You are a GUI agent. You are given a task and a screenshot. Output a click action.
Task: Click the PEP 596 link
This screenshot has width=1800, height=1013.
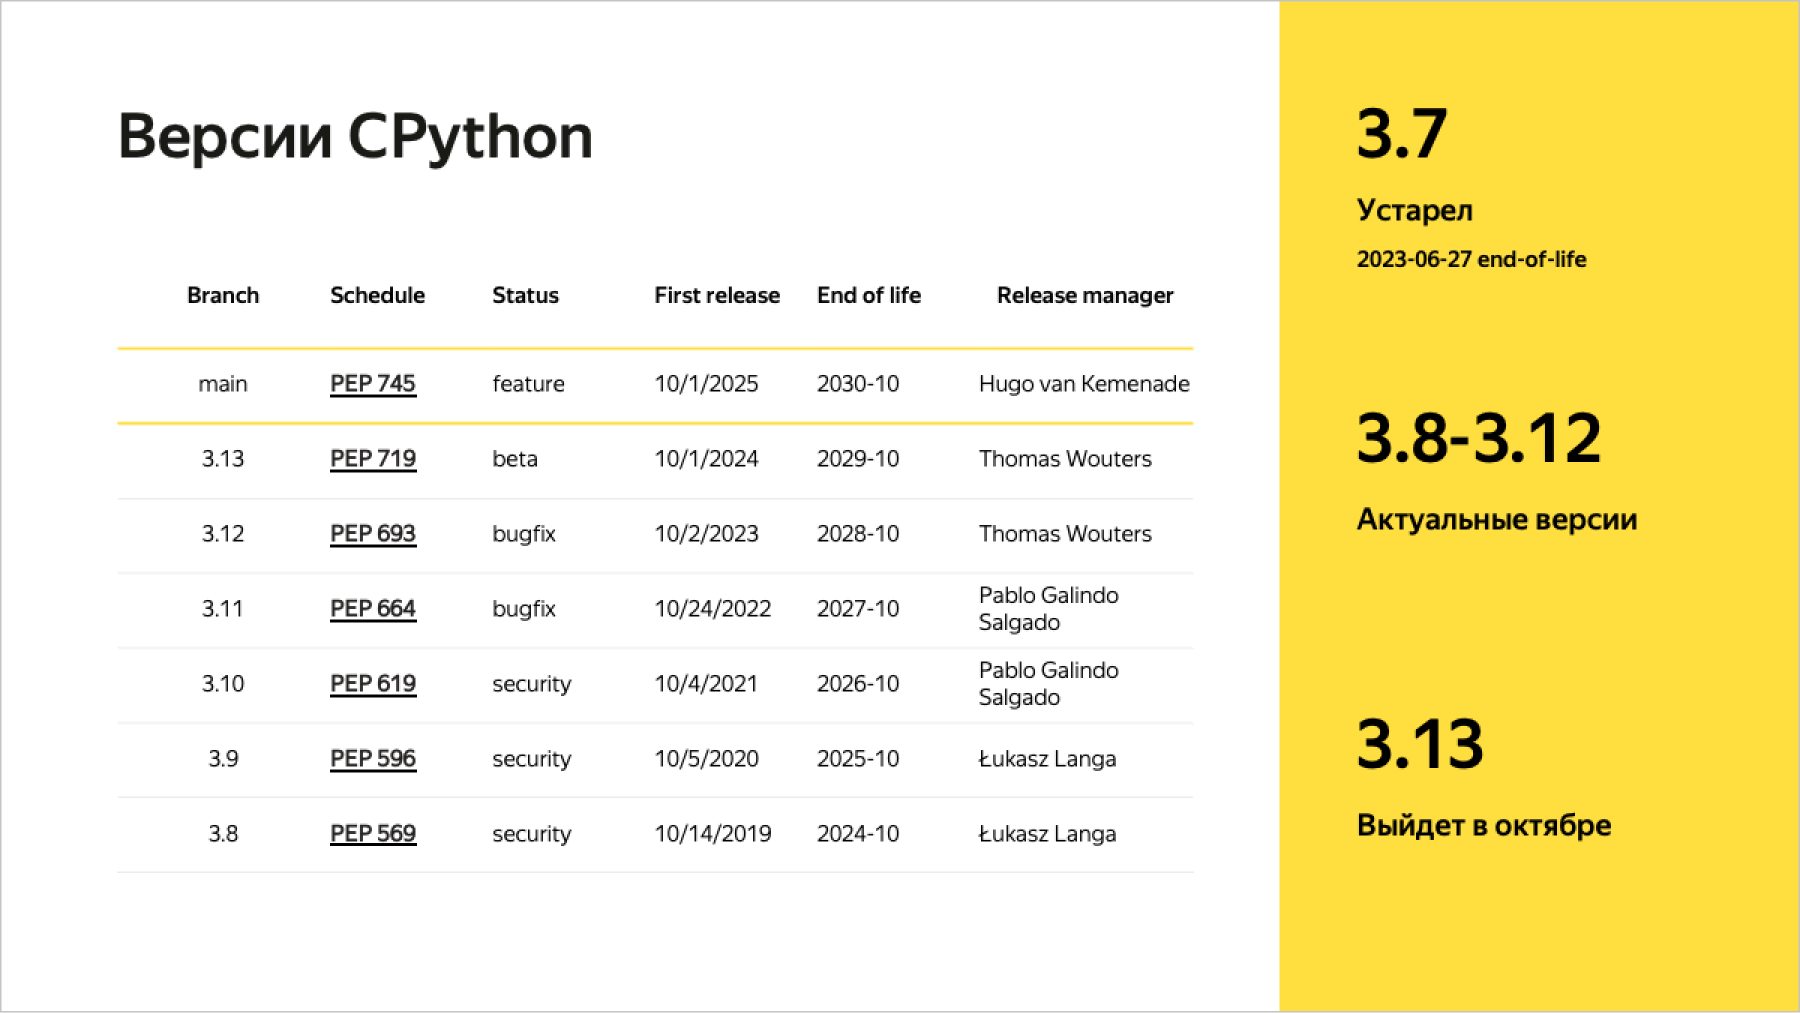372,759
